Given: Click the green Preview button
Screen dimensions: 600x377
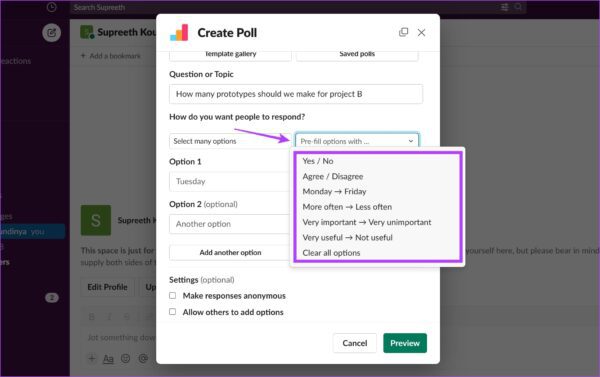Looking at the screenshot, I should tap(405, 343).
